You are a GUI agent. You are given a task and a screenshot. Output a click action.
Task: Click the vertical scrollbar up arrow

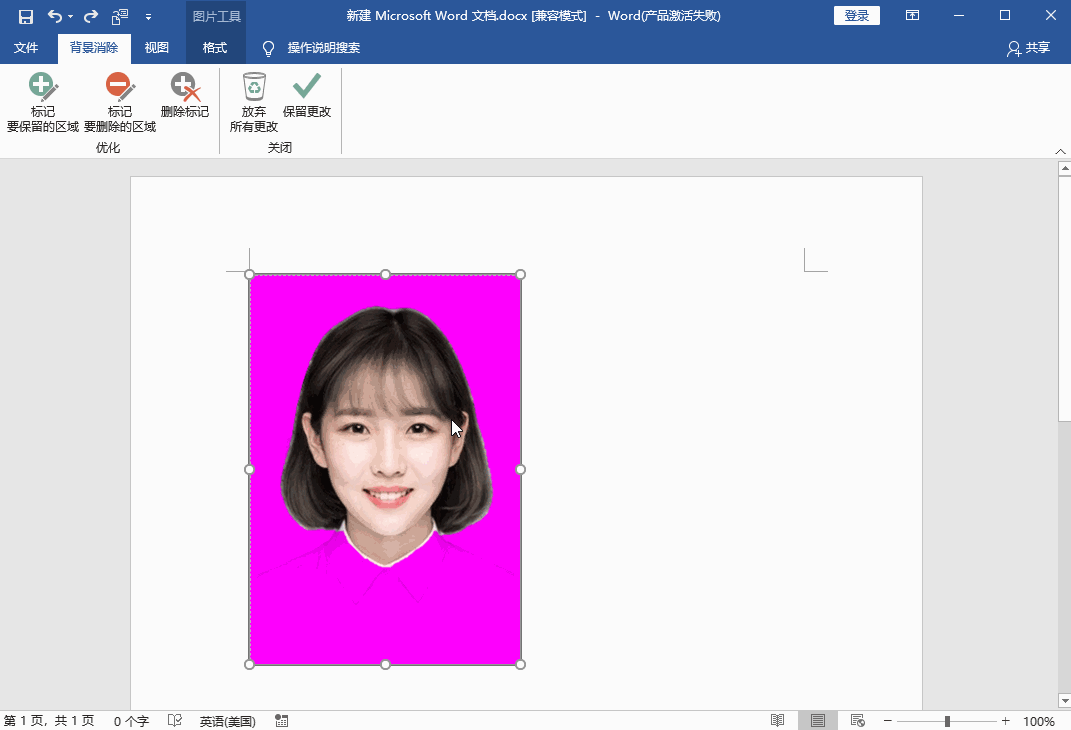click(x=1064, y=168)
